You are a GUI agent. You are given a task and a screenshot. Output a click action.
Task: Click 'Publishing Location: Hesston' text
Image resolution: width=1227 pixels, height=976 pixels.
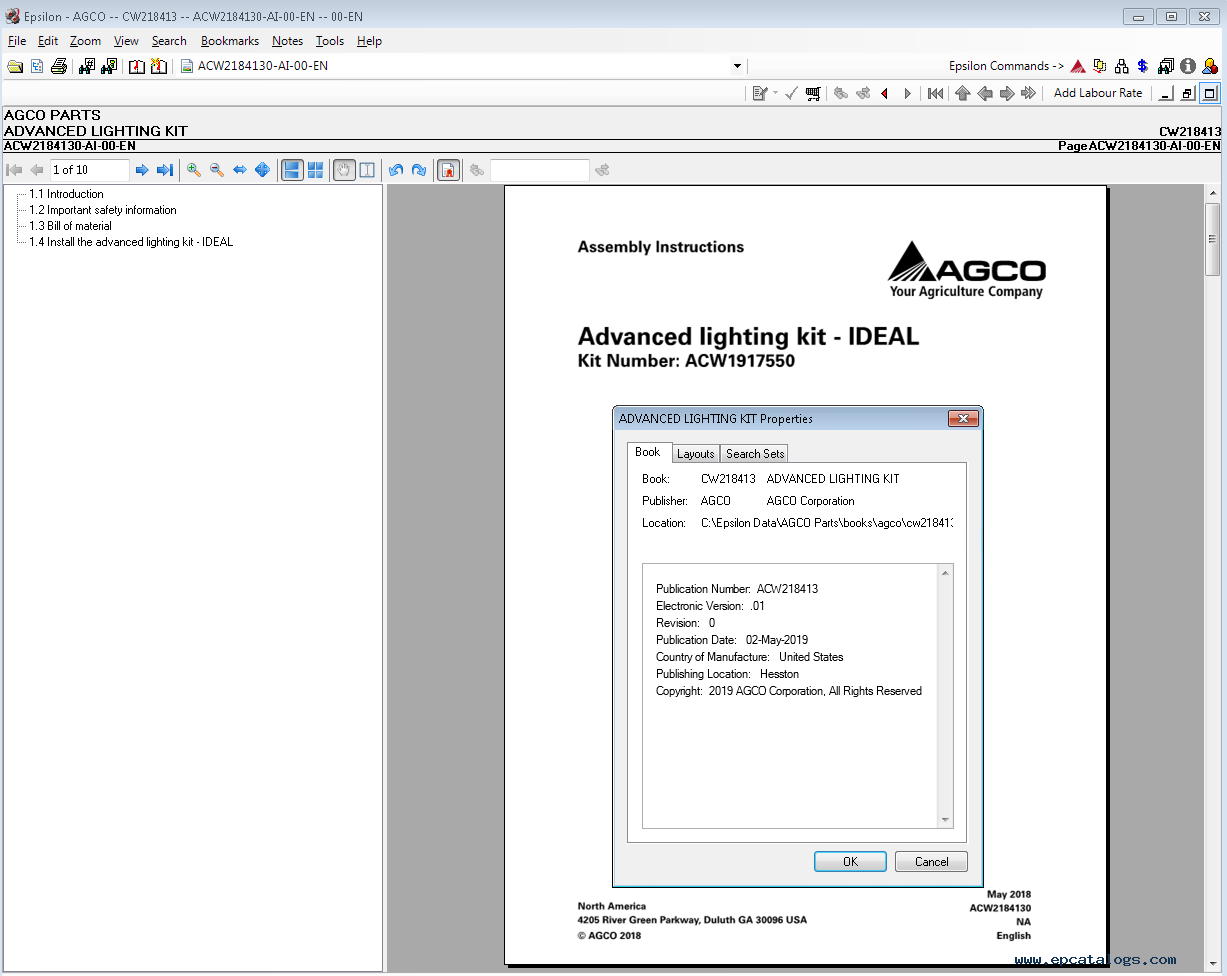[x=727, y=674]
